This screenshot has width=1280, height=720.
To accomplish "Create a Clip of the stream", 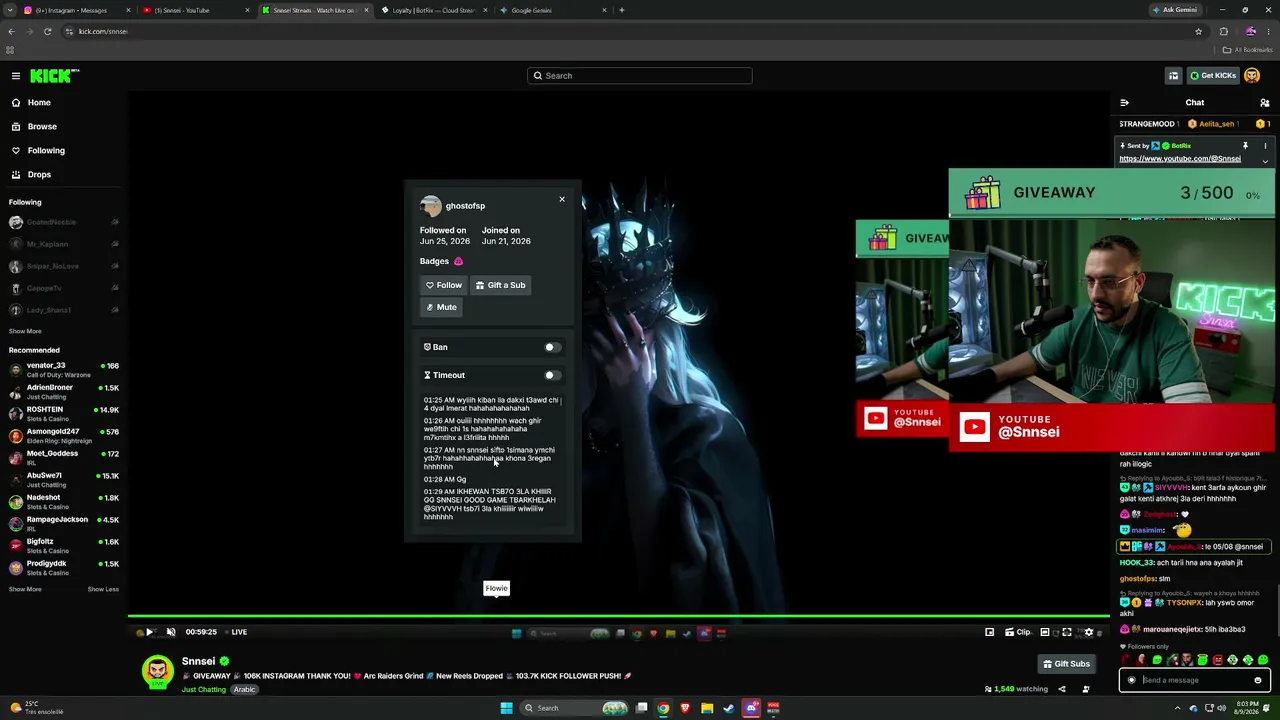I will point(1018,632).
